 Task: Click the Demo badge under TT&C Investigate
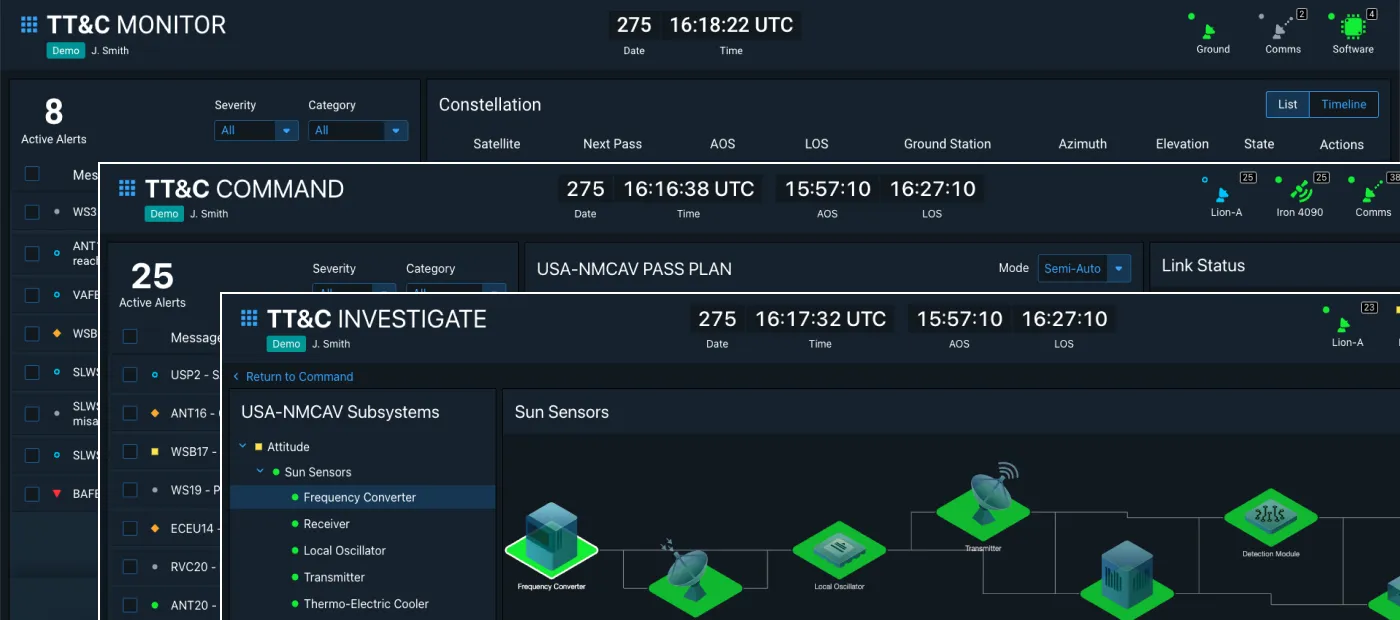286,343
